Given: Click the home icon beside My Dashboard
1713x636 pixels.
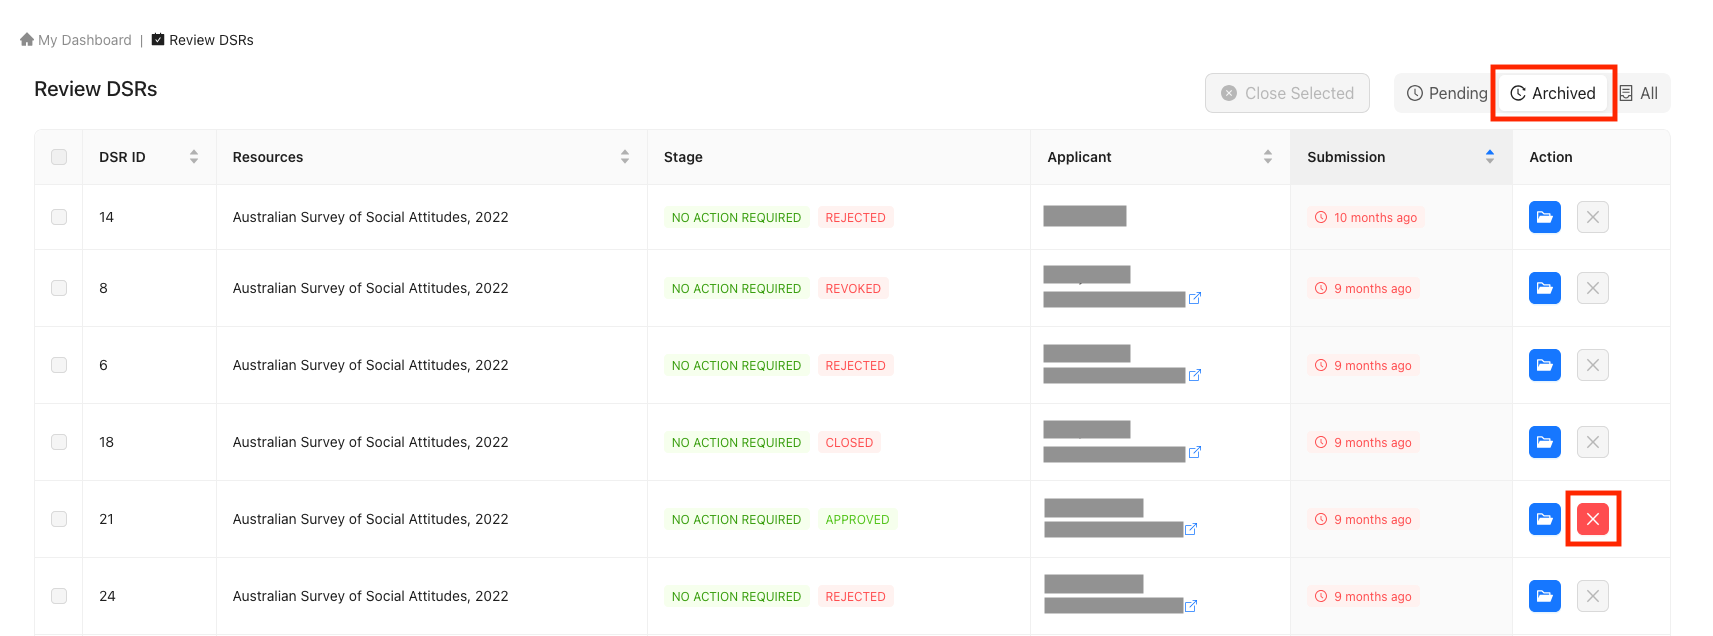Looking at the screenshot, I should [x=27, y=39].
